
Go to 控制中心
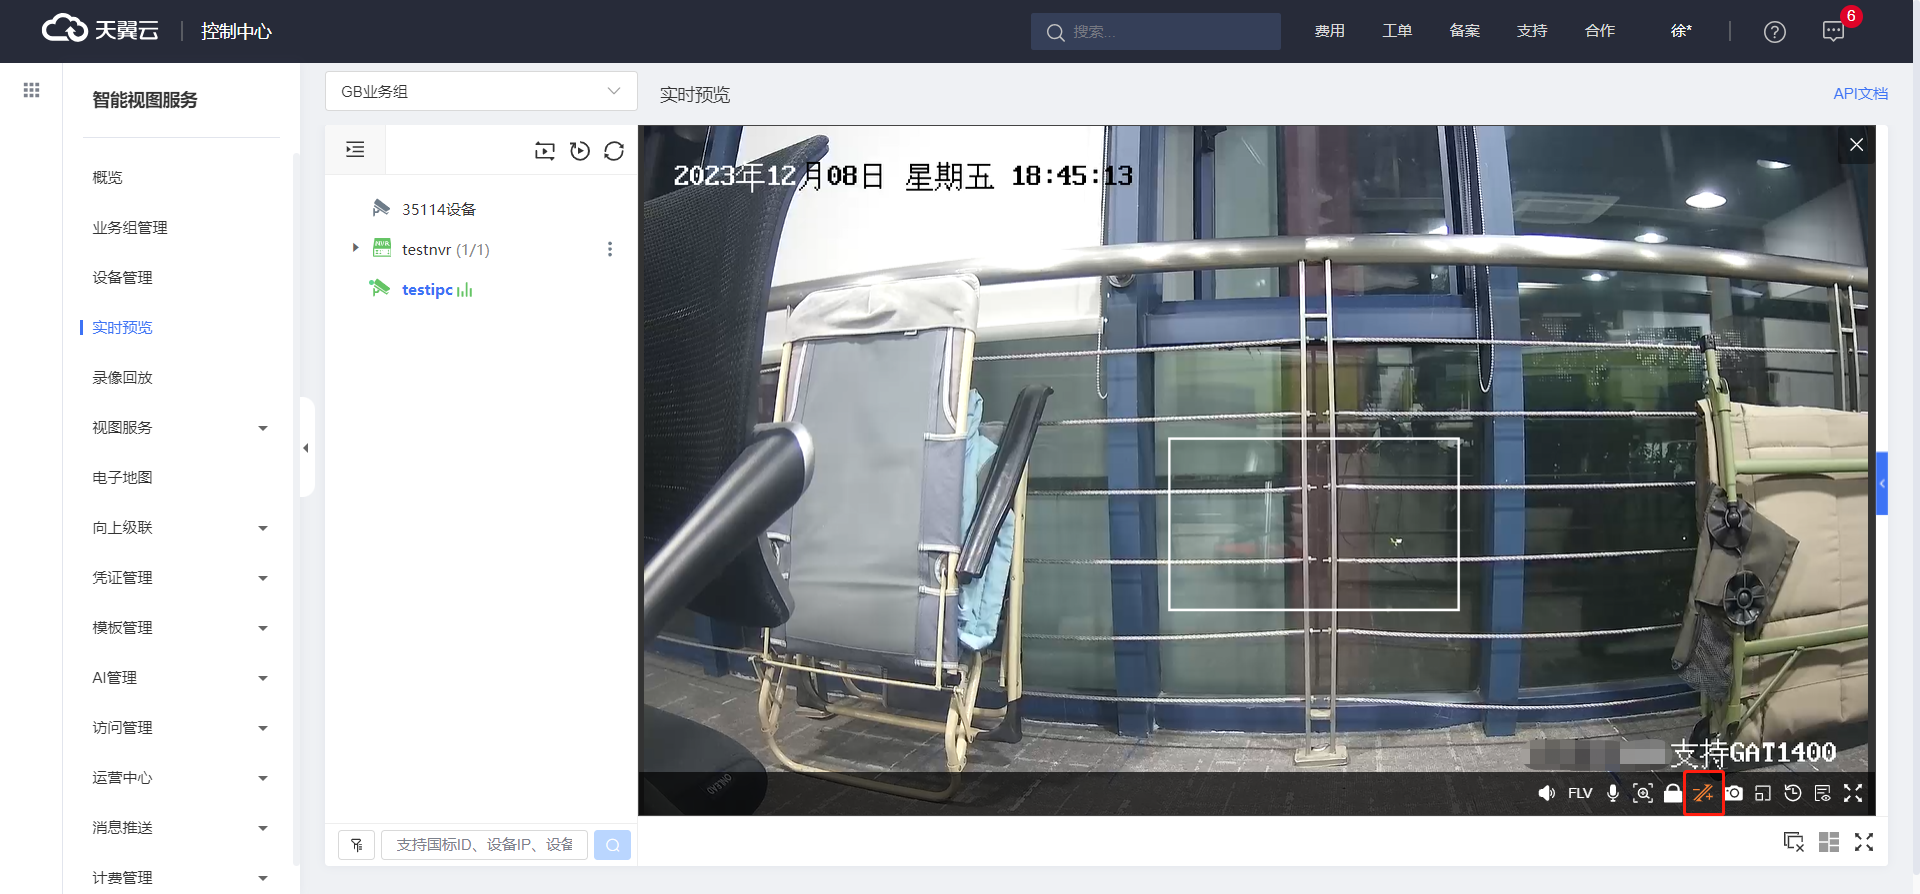(236, 31)
